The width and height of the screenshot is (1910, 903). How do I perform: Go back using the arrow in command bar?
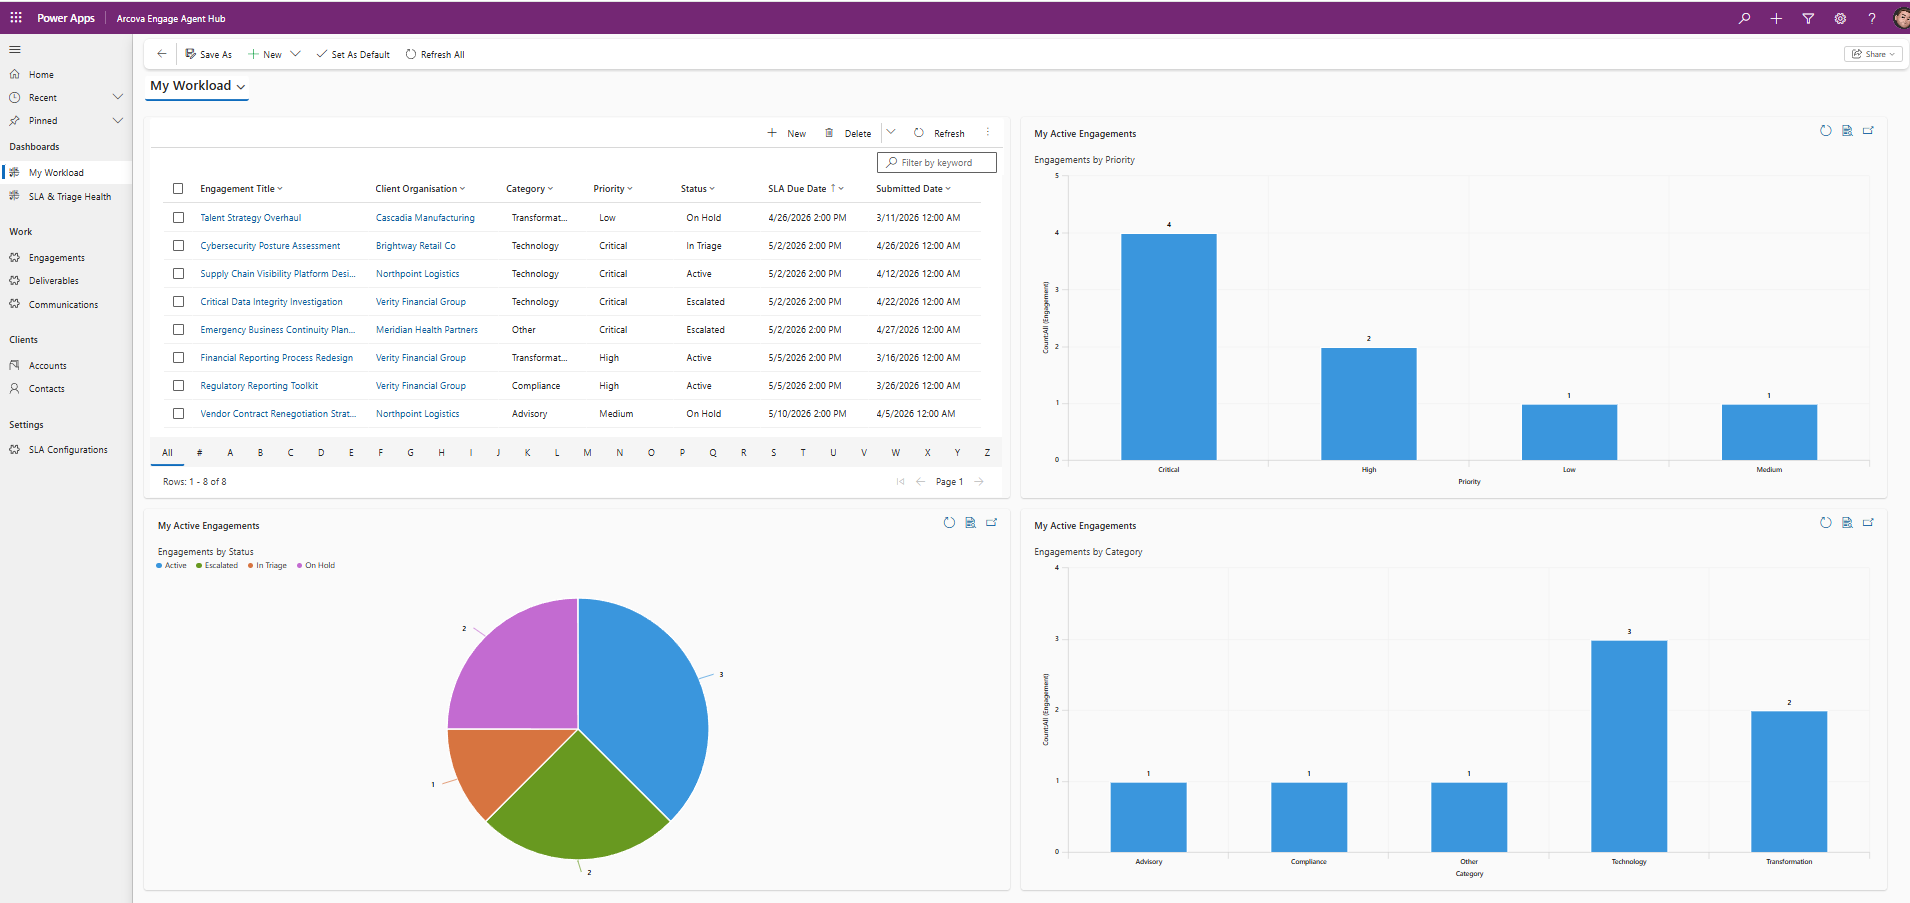[161, 54]
